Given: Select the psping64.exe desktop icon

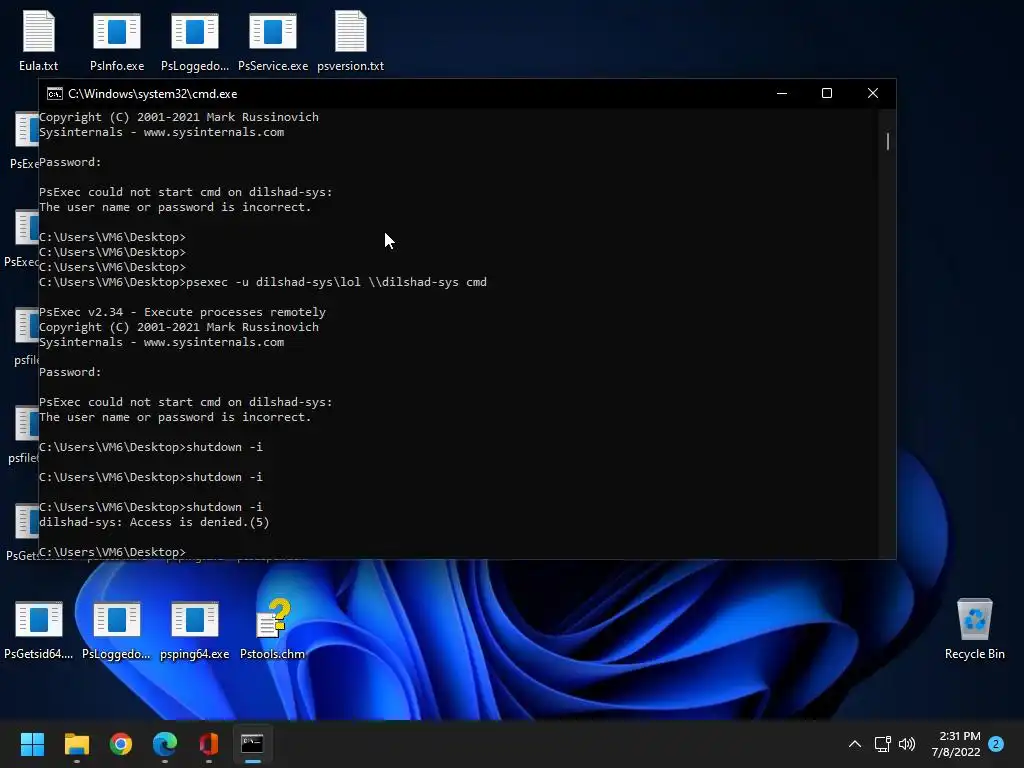Looking at the screenshot, I should (x=195, y=630).
